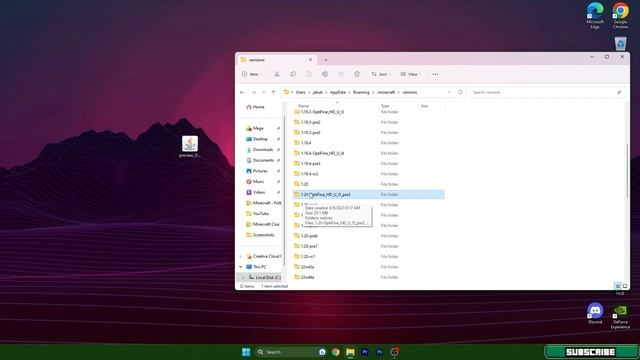Select GeForce Experience desktop icon
The width and height of the screenshot is (640, 360).
pyautogui.click(x=620, y=317)
